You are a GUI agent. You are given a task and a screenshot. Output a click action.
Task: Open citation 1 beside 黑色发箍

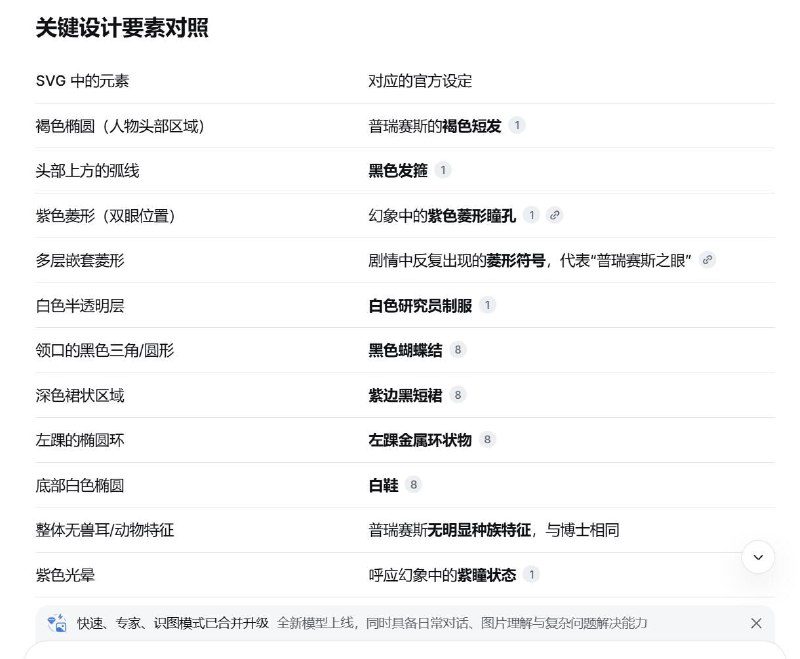443,170
